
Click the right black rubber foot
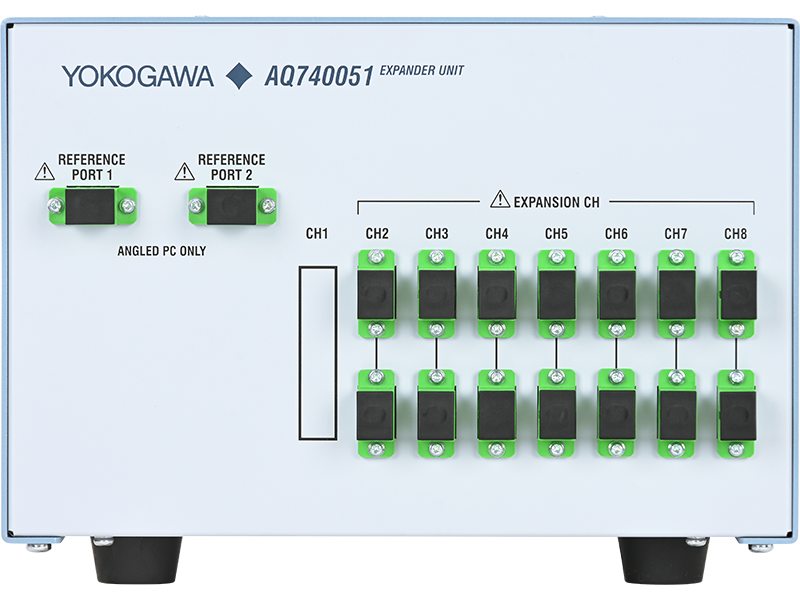[664, 560]
